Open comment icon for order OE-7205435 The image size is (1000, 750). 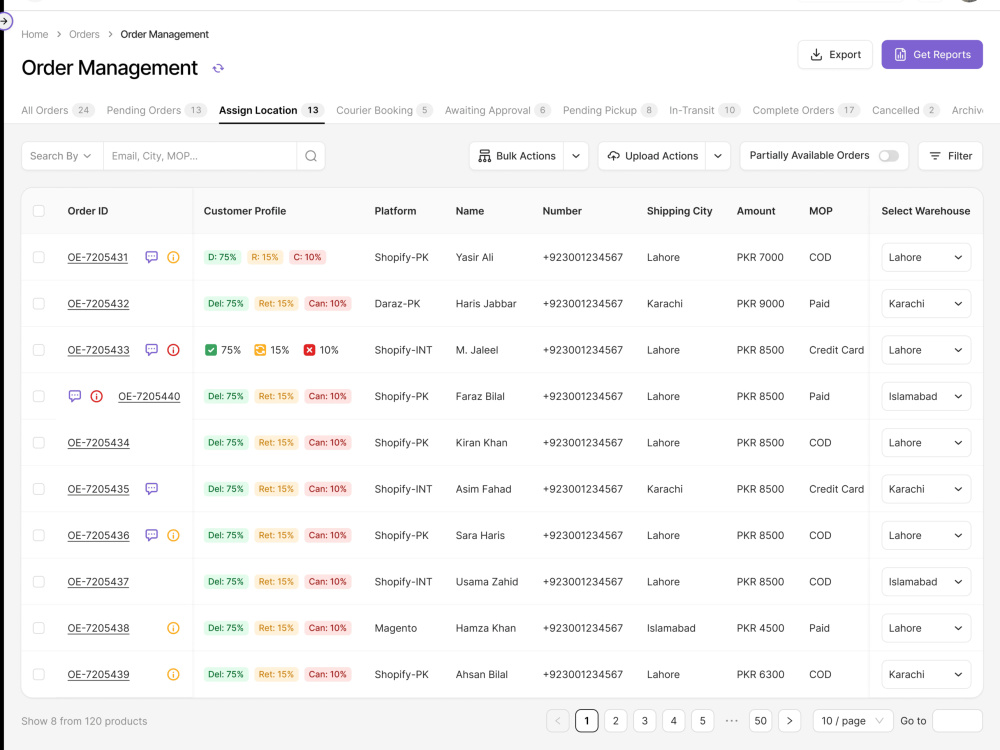point(151,489)
